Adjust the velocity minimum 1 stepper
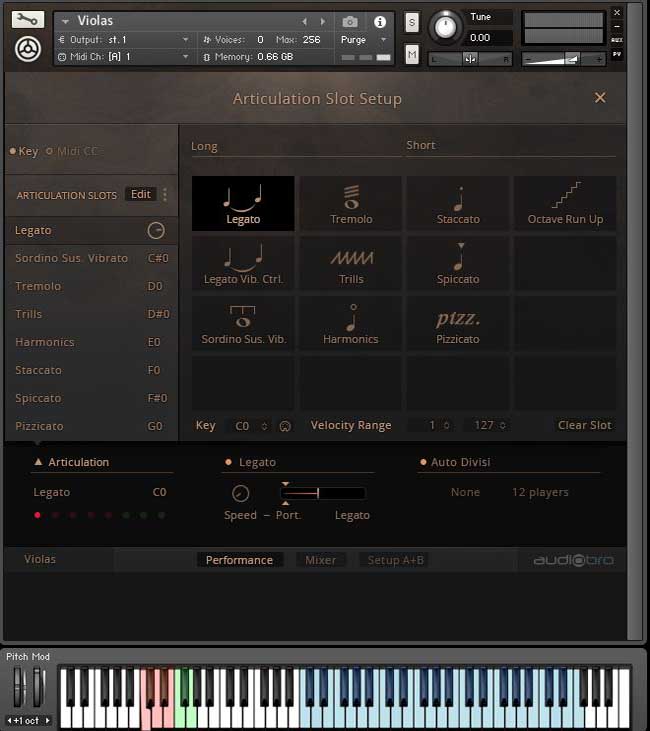The image size is (650, 731). tap(446, 425)
